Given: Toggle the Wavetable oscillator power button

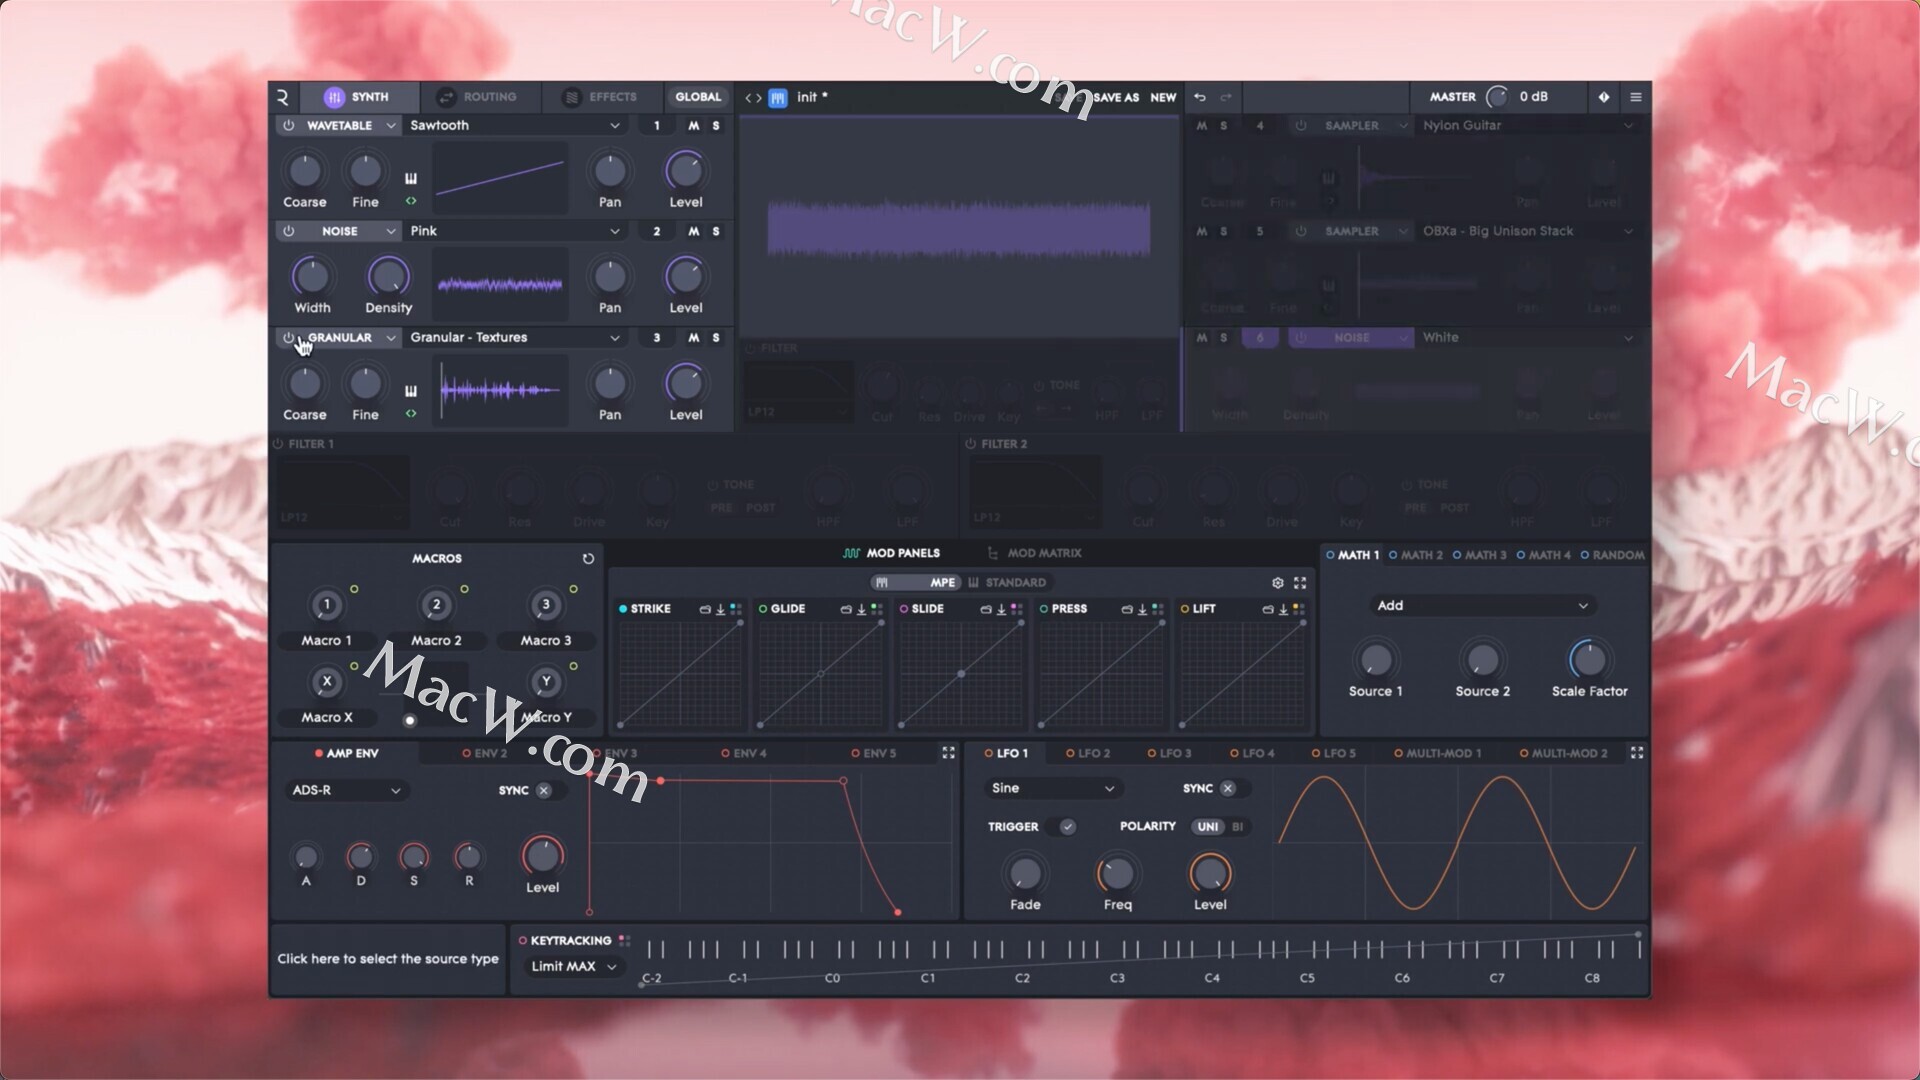Looking at the screenshot, I should 289,126.
